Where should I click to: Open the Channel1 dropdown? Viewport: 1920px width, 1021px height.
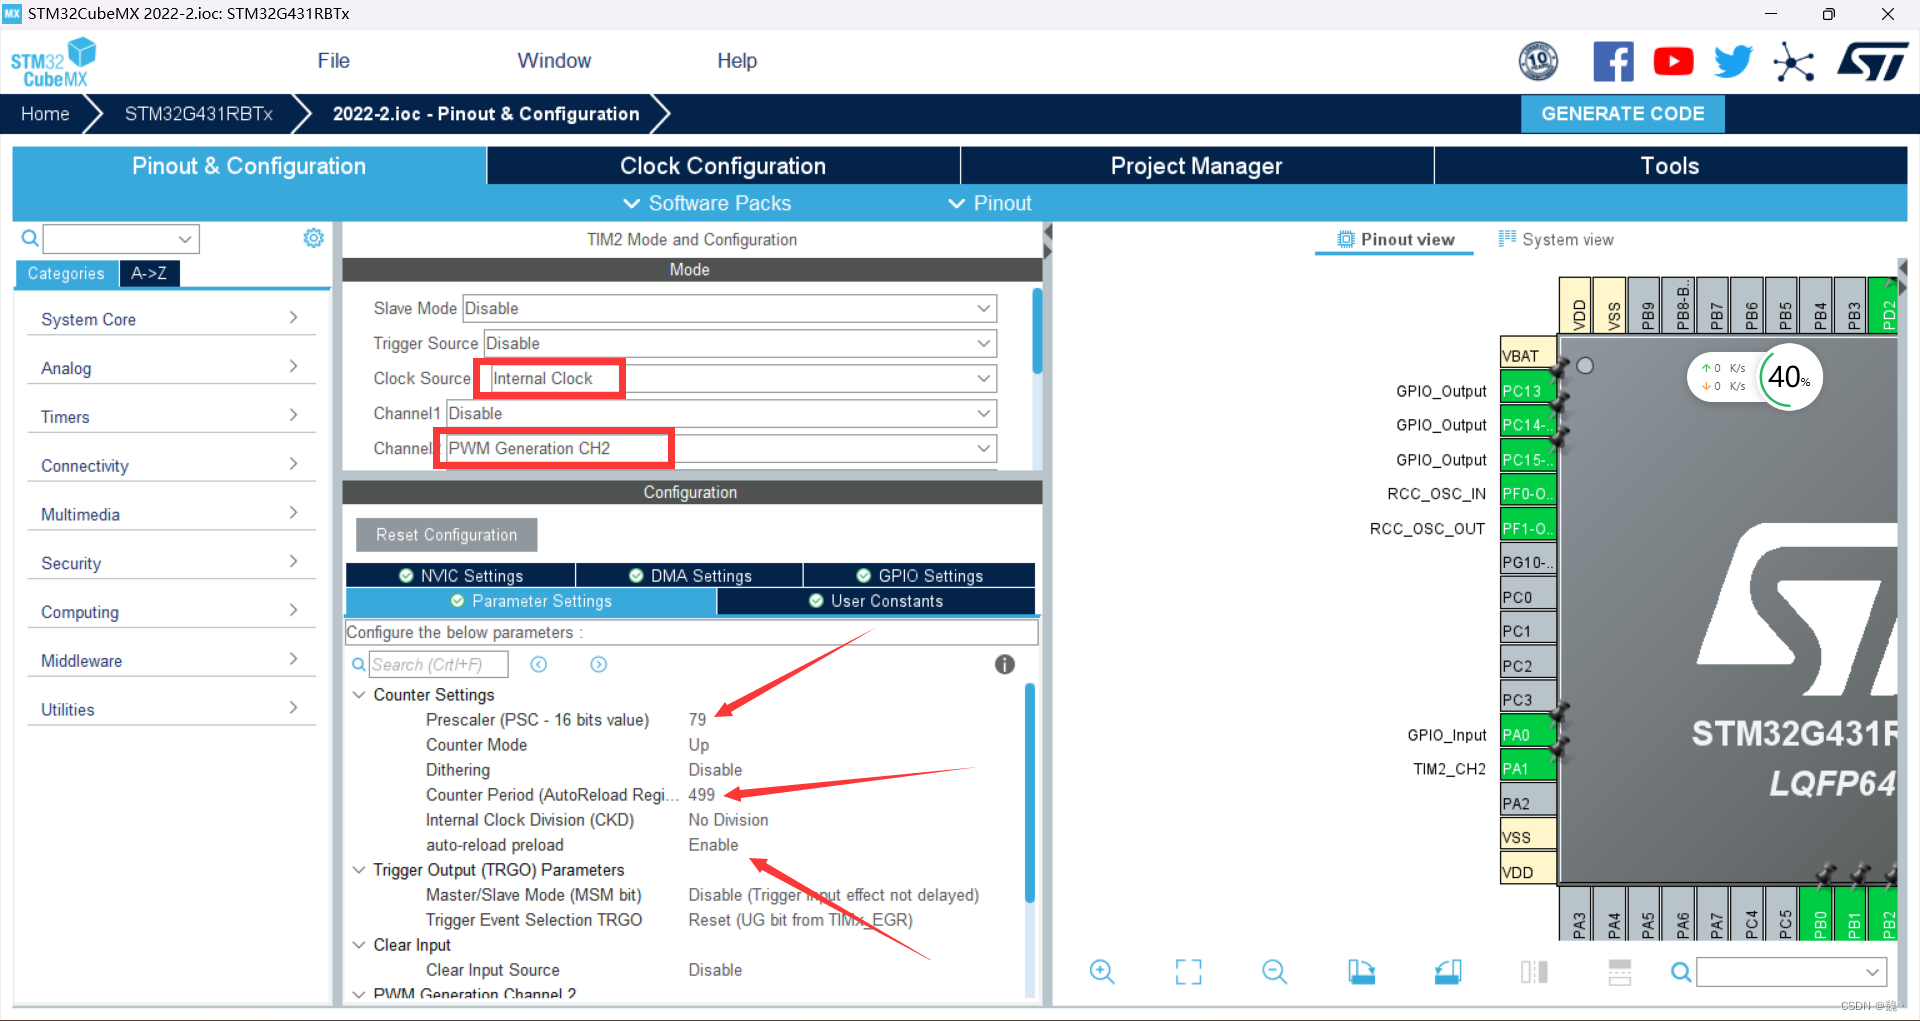tap(721, 413)
